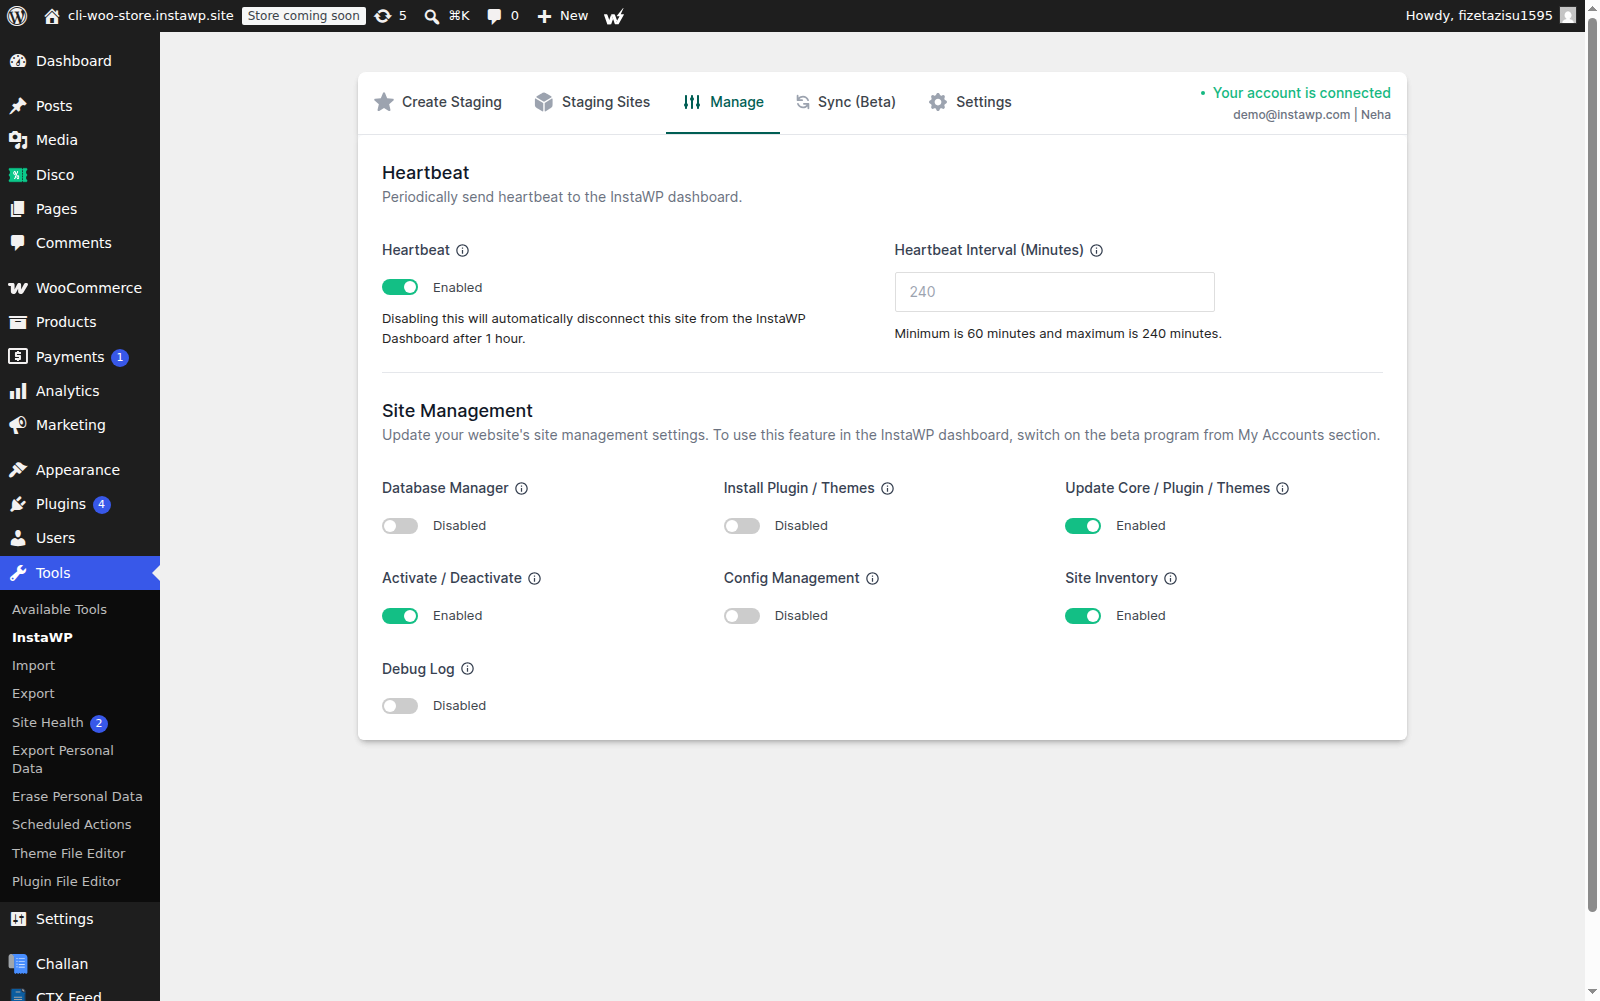Screen dimensions: 1600x1001
Task: Enable the Config Management toggle
Action: click(x=742, y=616)
